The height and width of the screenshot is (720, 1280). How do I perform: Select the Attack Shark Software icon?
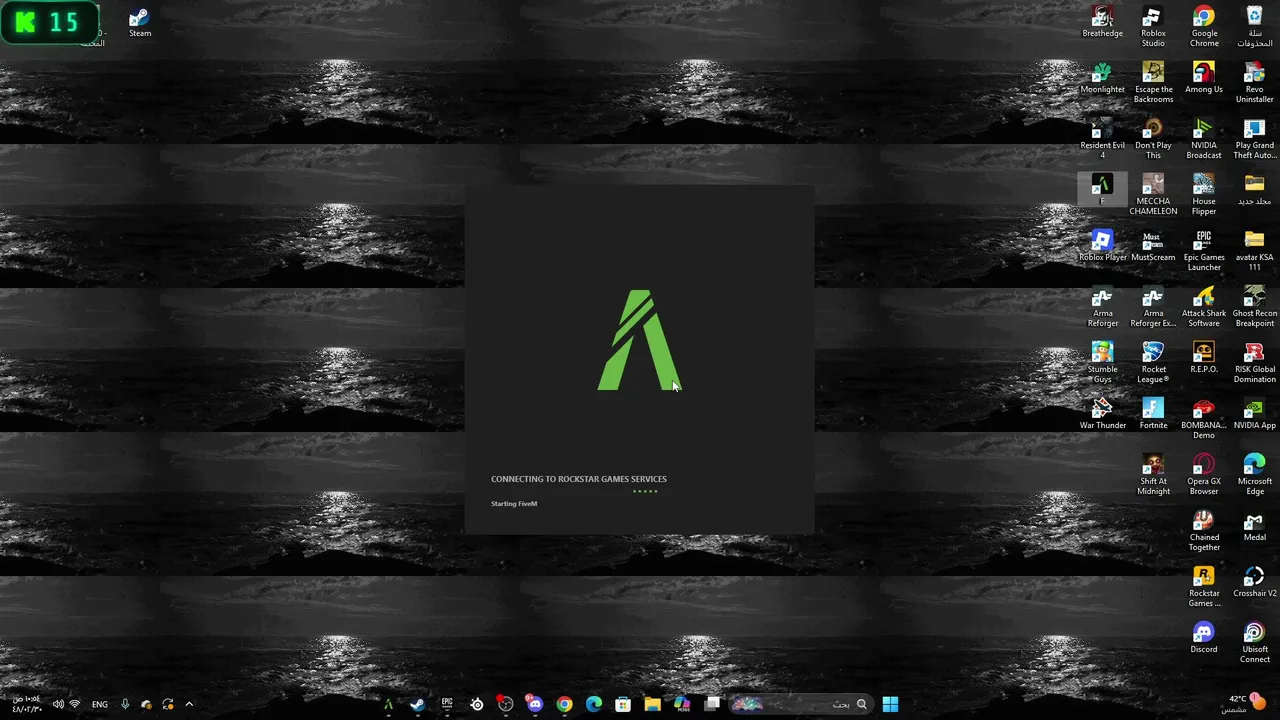[x=1204, y=307]
